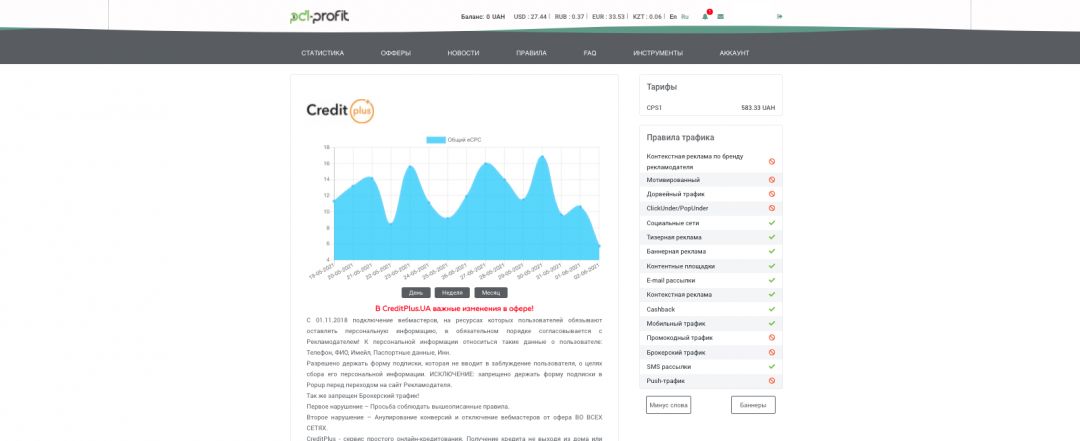Open the Аккаунт menu
Viewport: 1080px width, 441px height.
tap(734, 53)
